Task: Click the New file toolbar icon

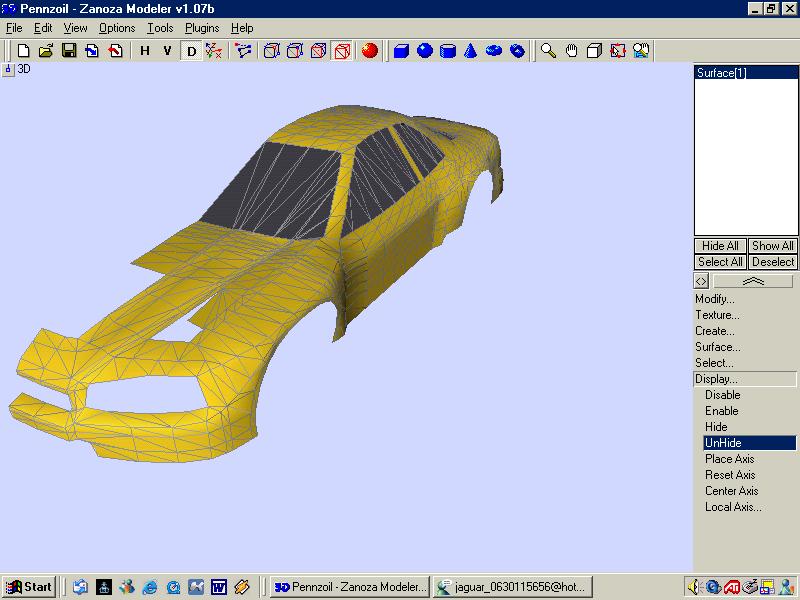Action: [23, 50]
